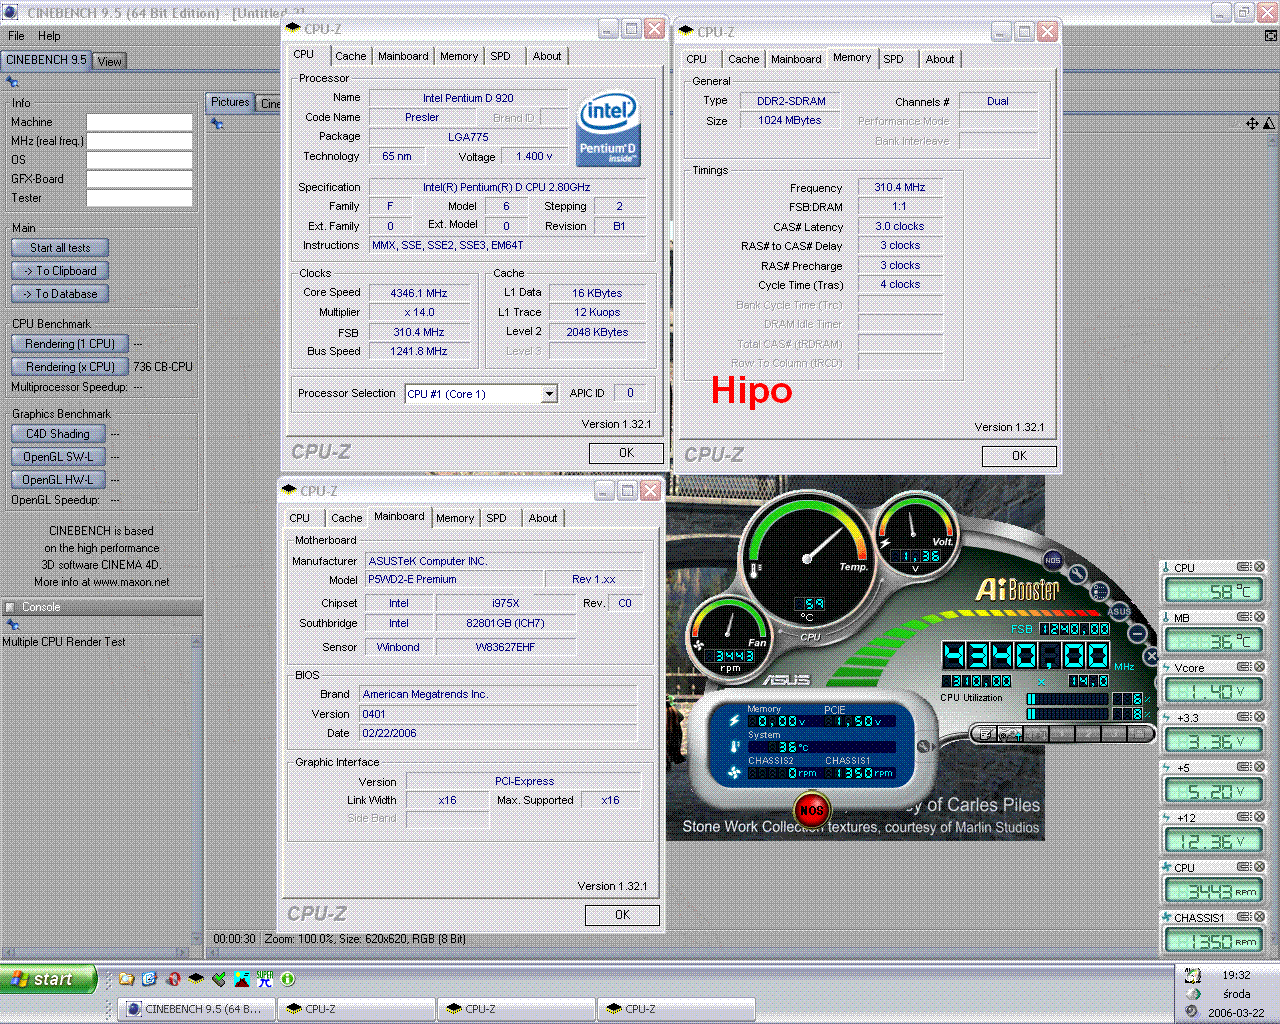Close the +3.3 voltage sensor panel
The image size is (1280, 1024).
(x=1260, y=717)
